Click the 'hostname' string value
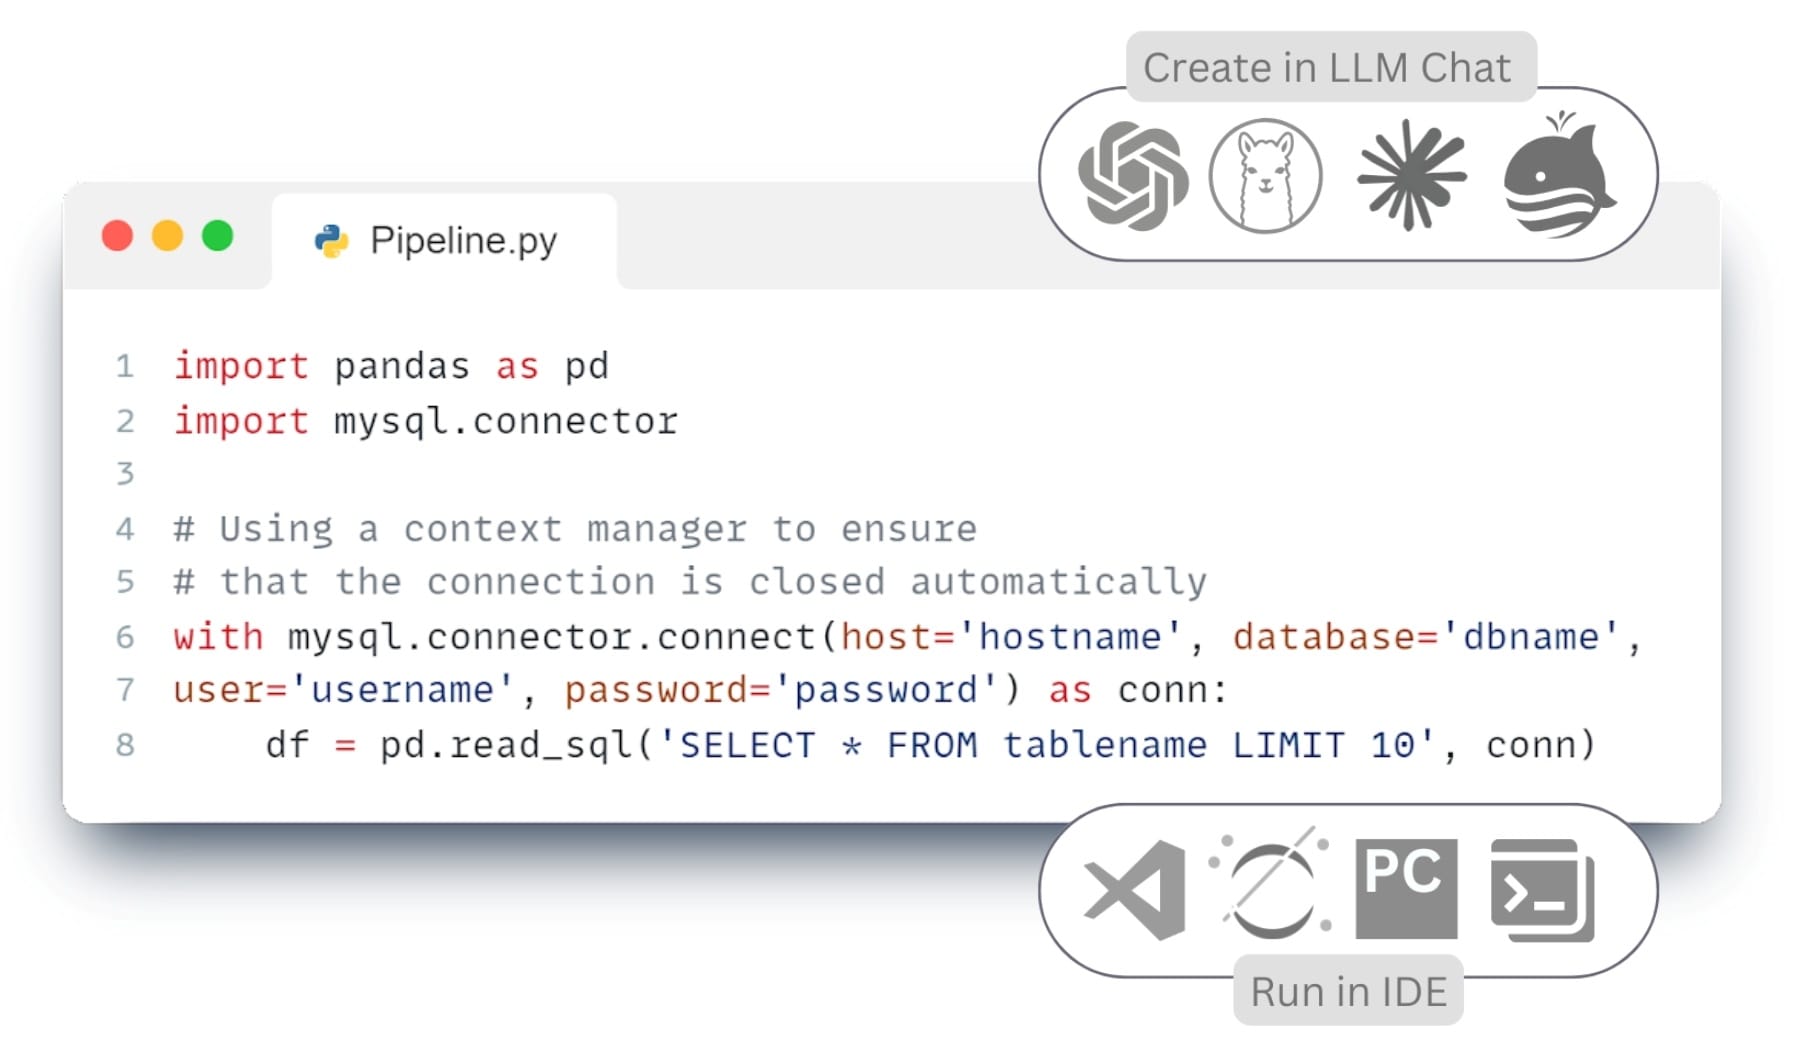Viewport: 1814px width, 1038px height. (x=1070, y=636)
